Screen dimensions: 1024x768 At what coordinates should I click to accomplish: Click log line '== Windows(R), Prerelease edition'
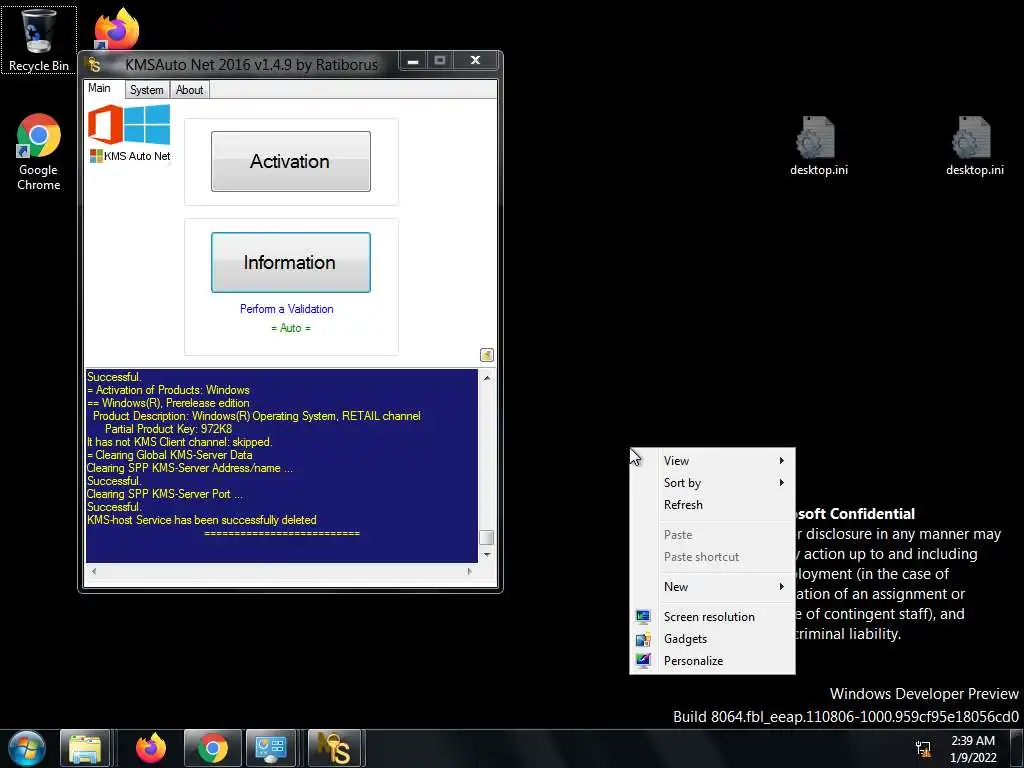pos(168,403)
